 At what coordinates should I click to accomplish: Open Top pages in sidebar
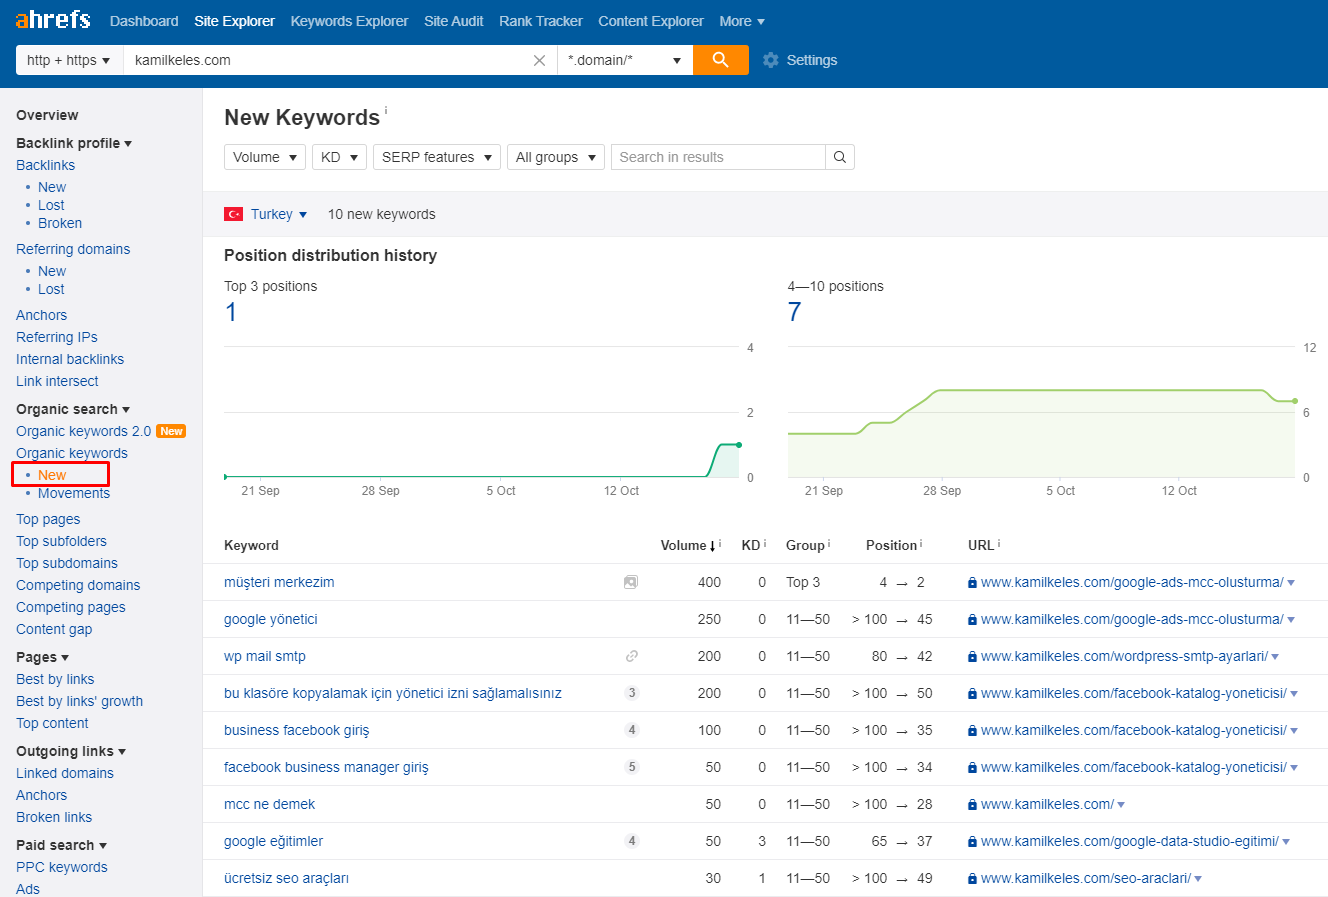click(x=48, y=519)
